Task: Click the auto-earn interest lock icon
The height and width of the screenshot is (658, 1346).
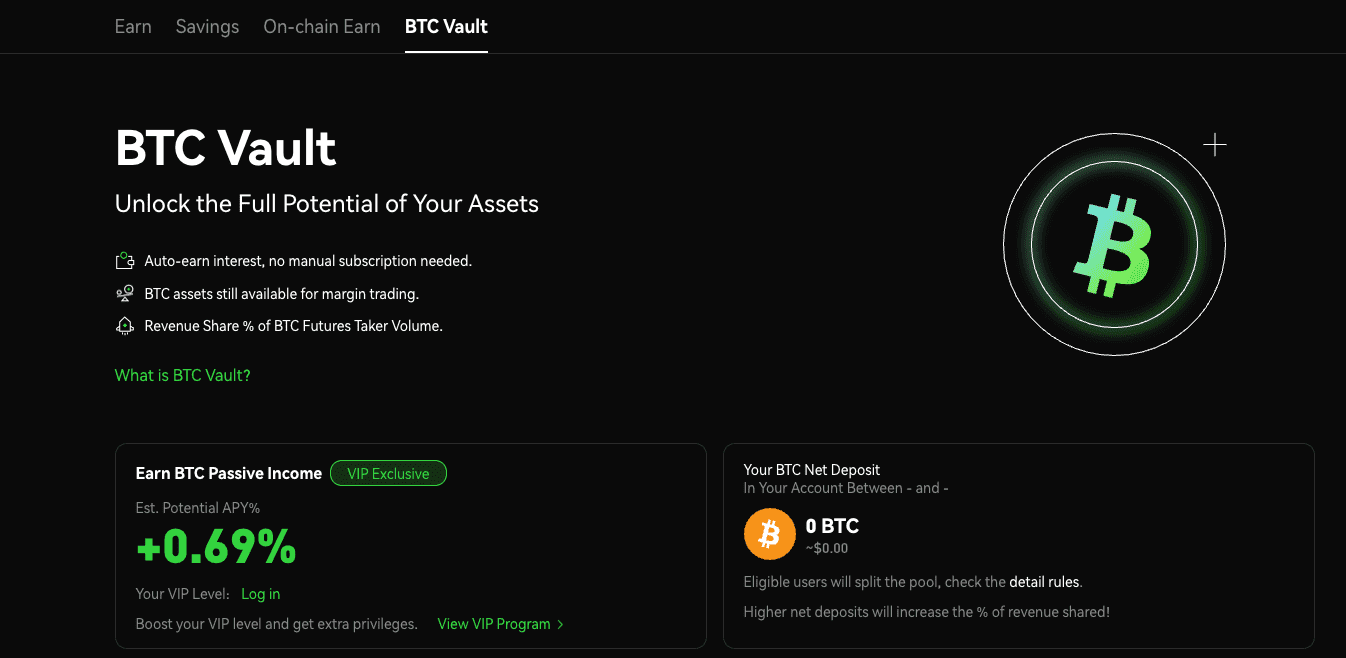Action: coord(124,260)
